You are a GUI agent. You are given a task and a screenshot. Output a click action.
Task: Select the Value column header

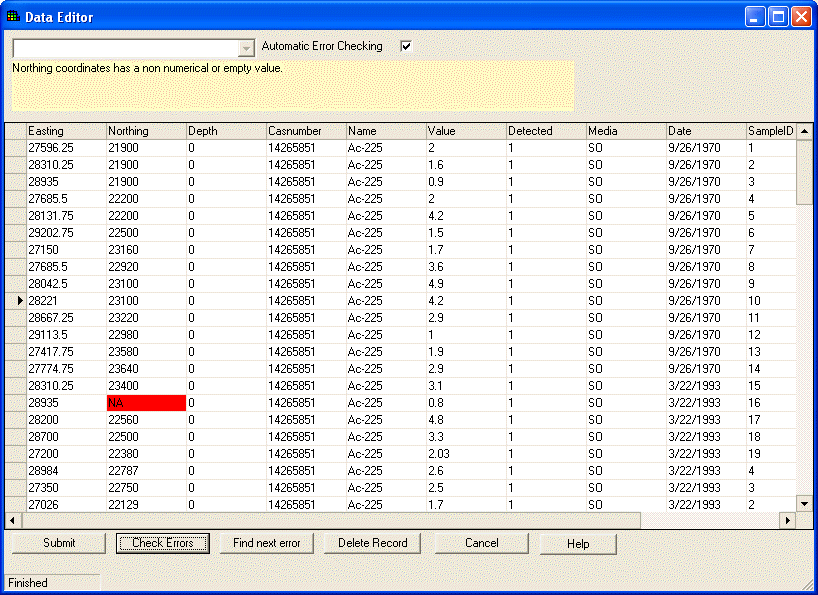[466, 131]
